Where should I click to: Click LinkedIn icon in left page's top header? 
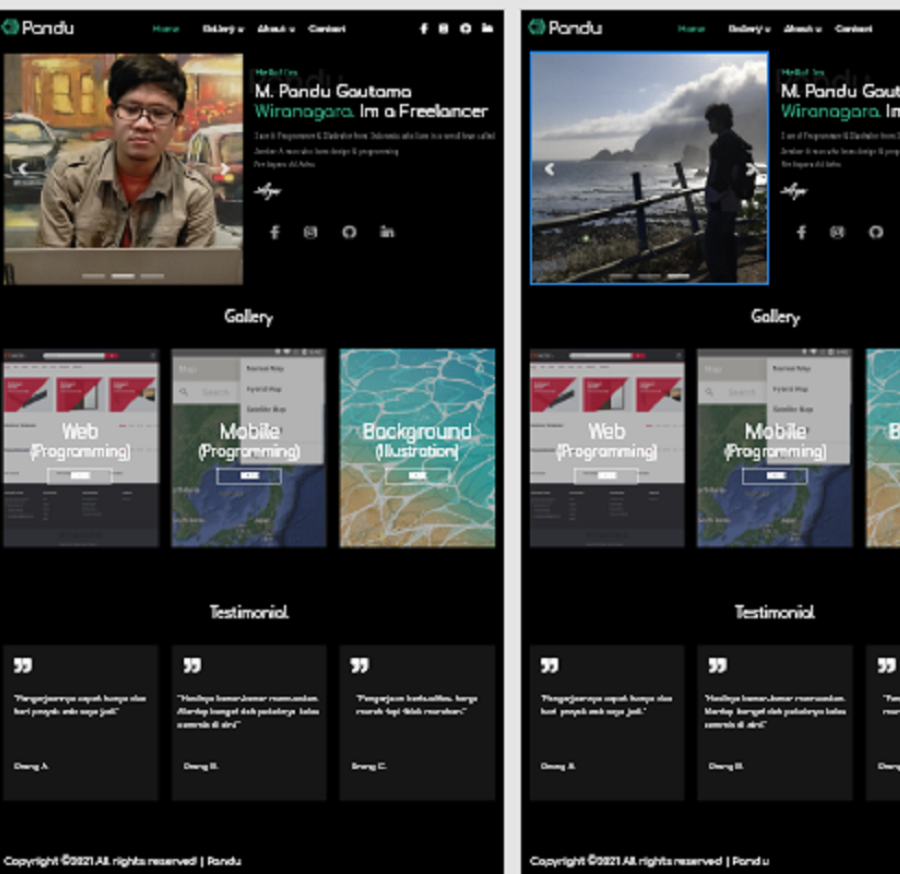tap(487, 28)
